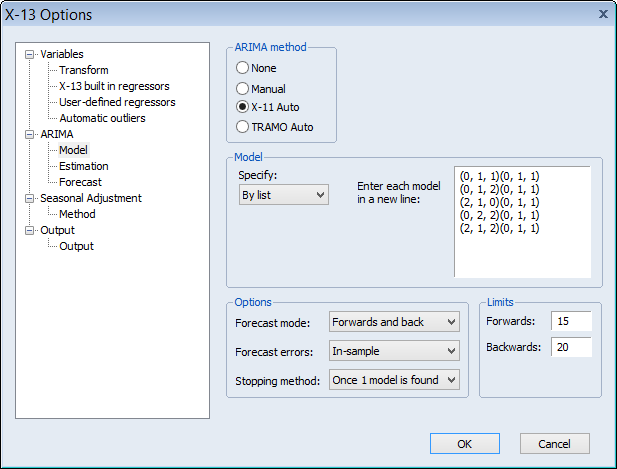Open the Forecast mode dropdown
This screenshot has width=617, height=469.
point(394,321)
